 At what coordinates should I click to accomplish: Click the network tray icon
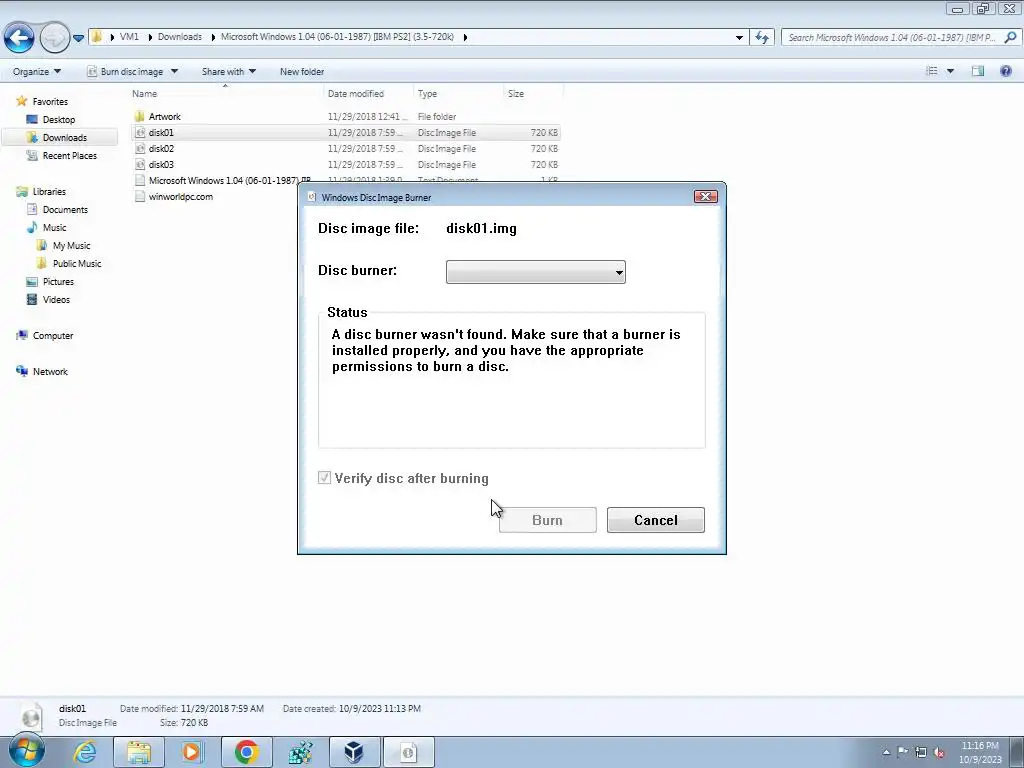coord(921,752)
